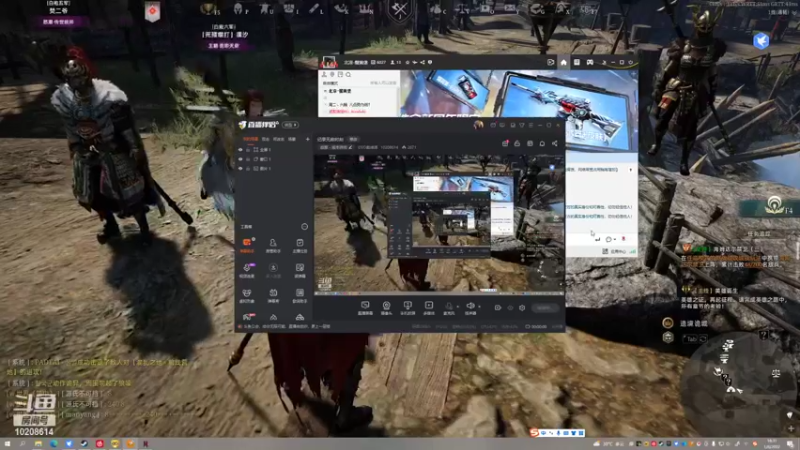The image size is (800, 450).
Task: Switch to the third scene tab
Action: (278, 139)
